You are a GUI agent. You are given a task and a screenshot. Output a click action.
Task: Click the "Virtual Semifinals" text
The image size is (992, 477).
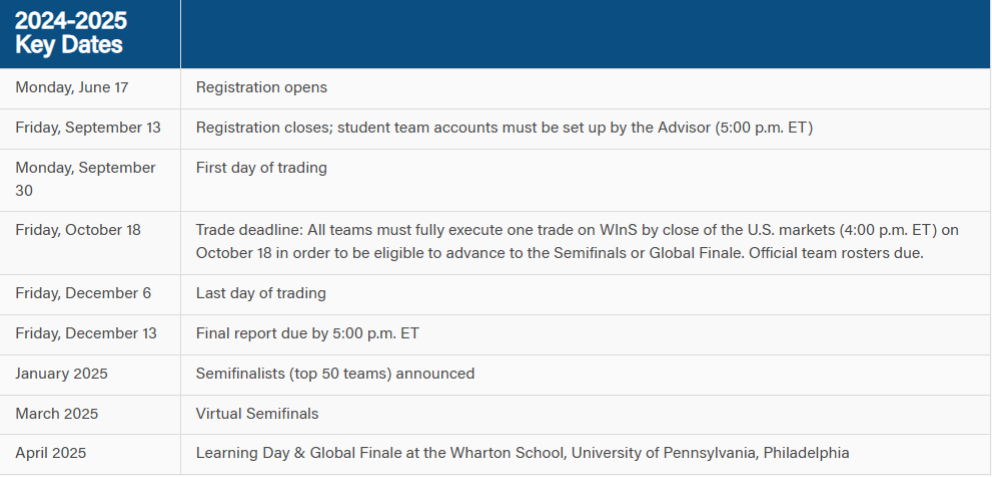[257, 413]
